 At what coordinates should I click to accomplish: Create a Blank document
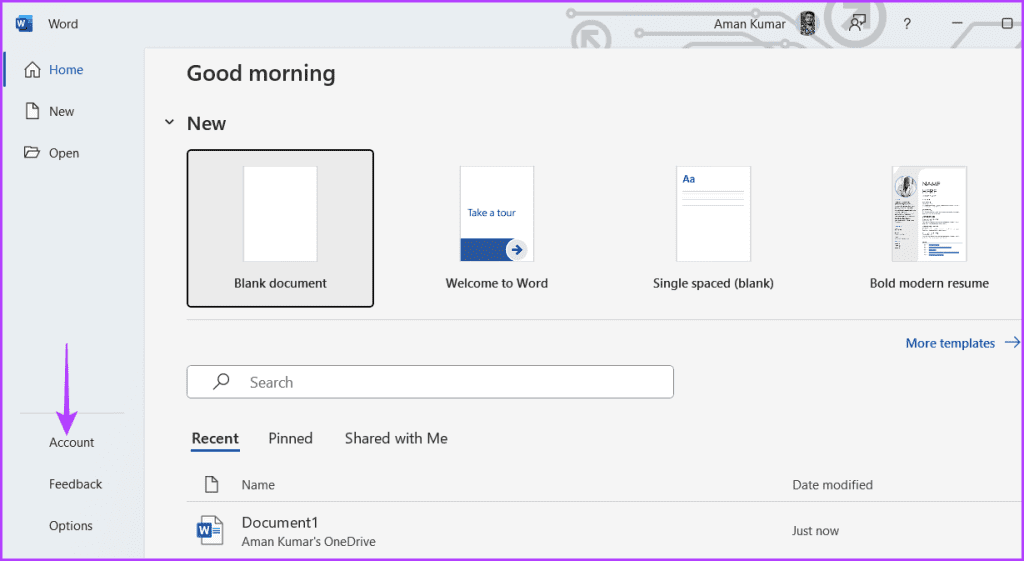[x=280, y=229]
